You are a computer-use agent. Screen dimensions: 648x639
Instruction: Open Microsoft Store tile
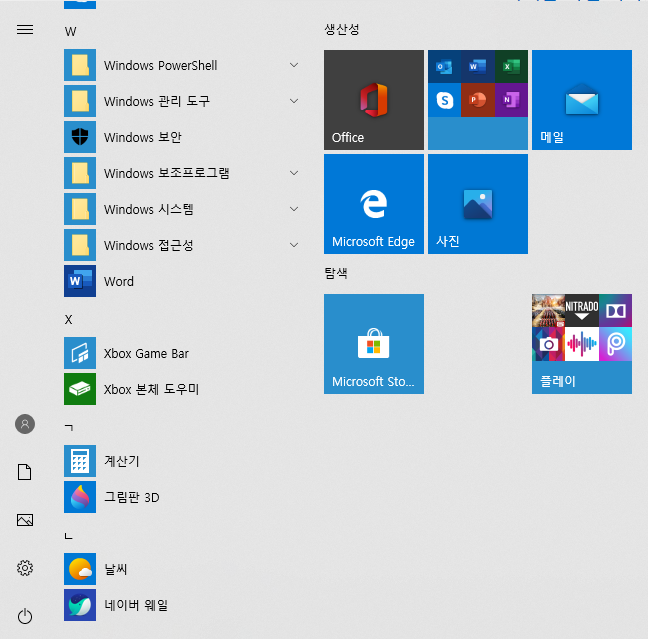374,344
